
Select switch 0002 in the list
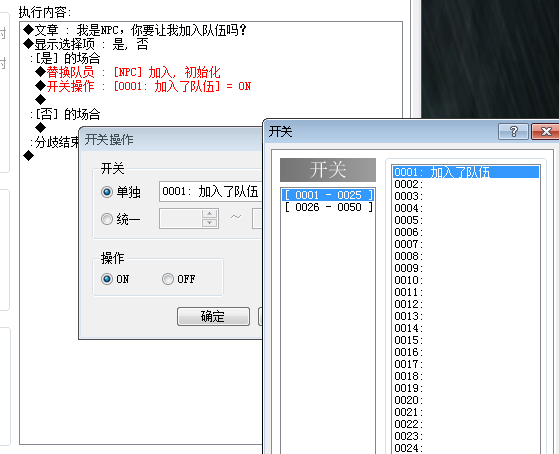[466, 184]
